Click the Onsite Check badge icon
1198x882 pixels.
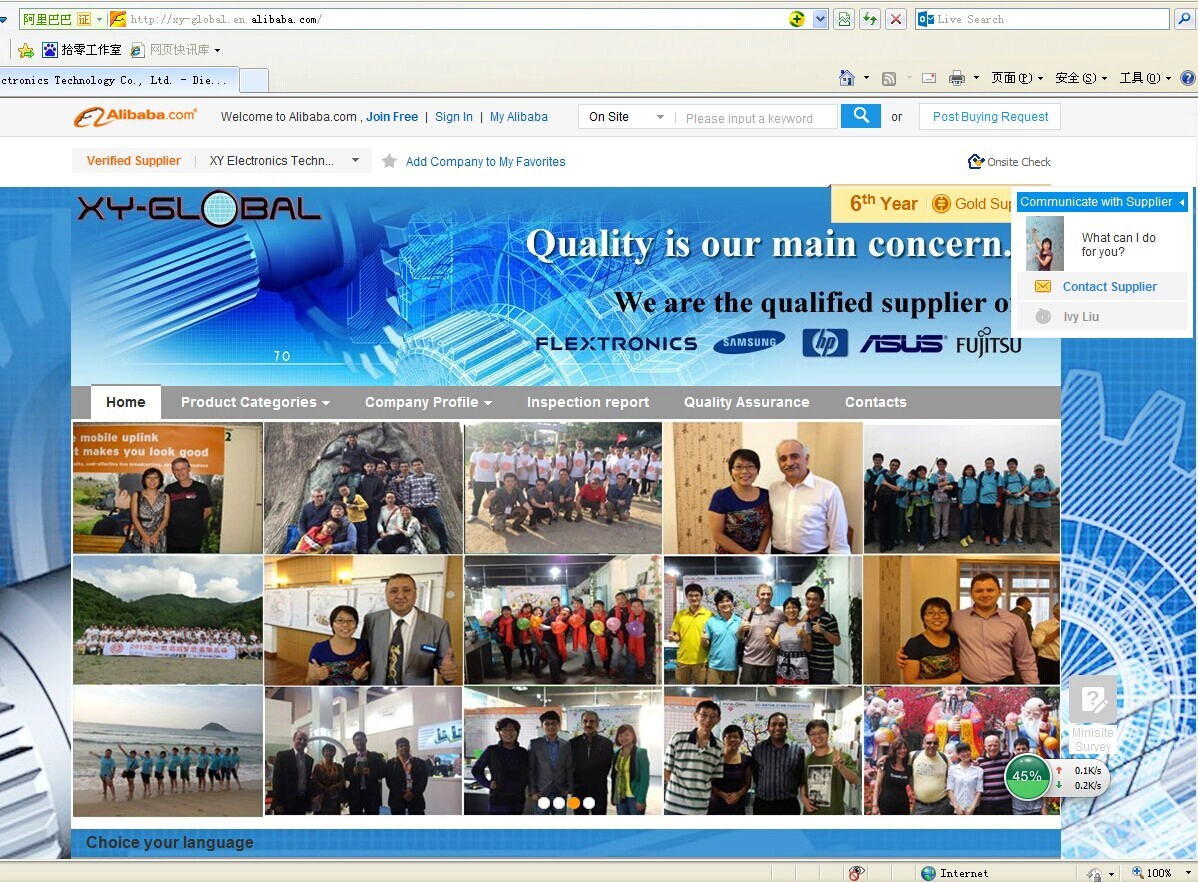[x=976, y=161]
